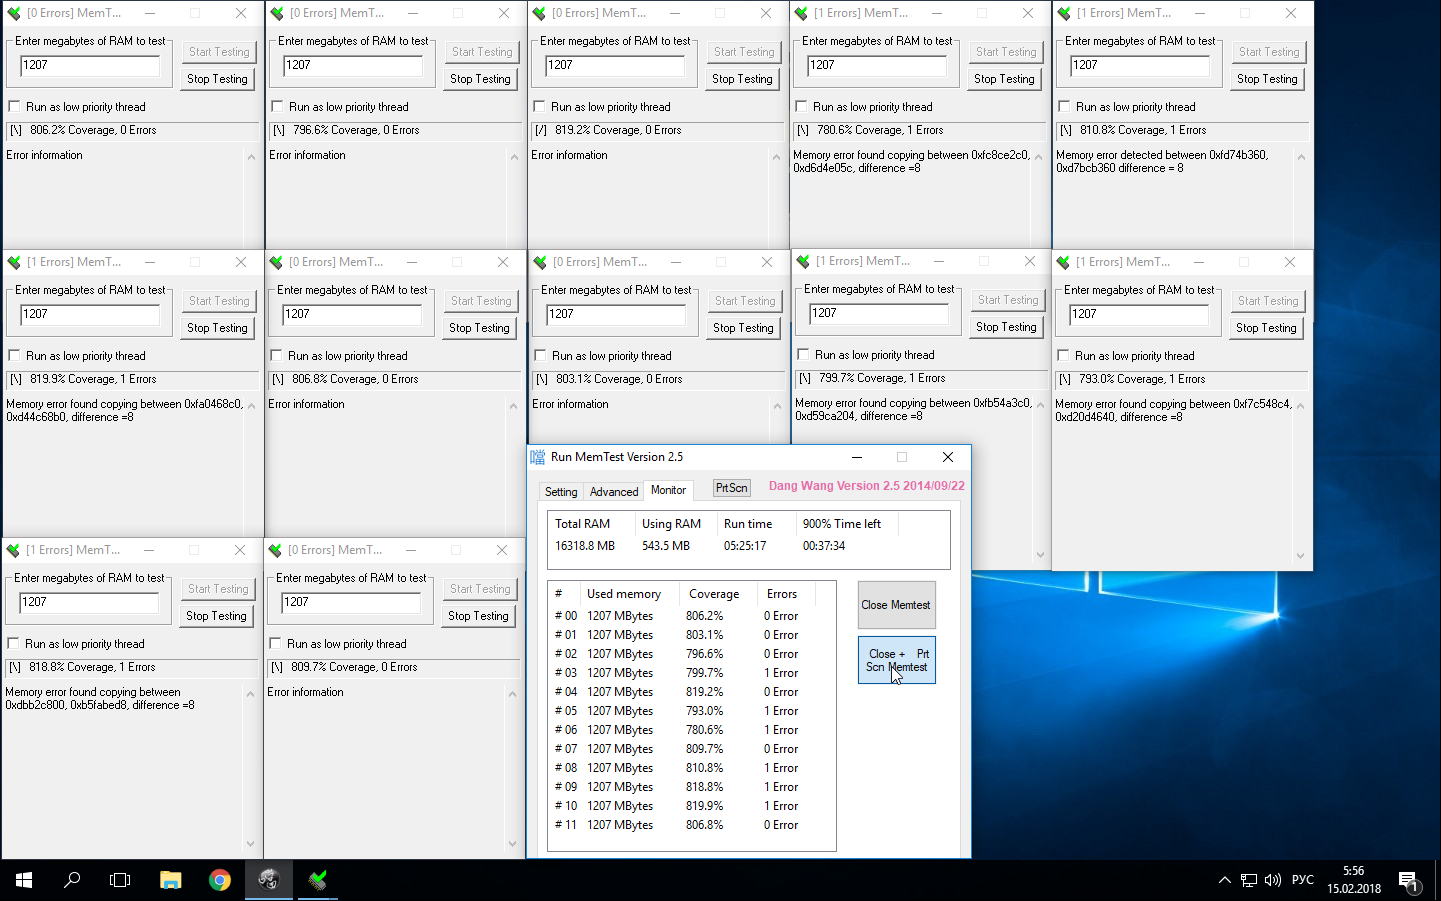1441x901 pixels.
Task: Enable low priority thread in the 819.2% coverage window
Action: point(539,107)
